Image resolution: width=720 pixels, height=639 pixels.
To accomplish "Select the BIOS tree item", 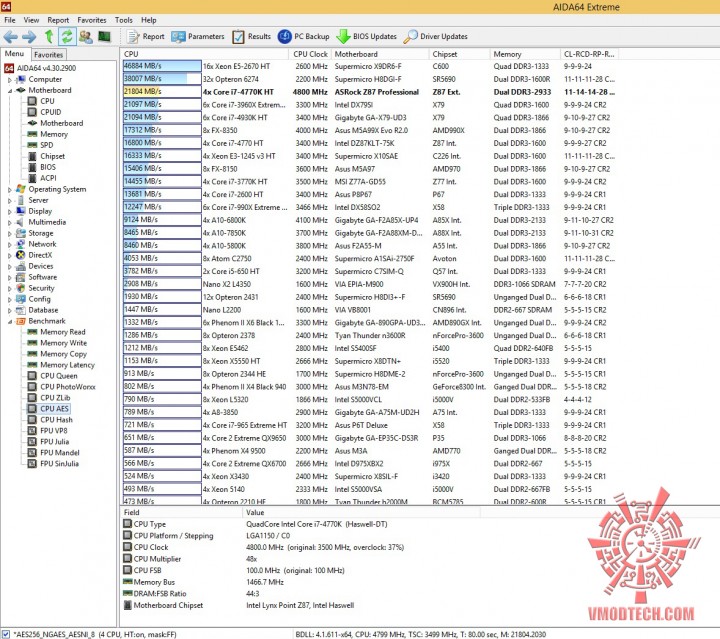I will click(42, 167).
